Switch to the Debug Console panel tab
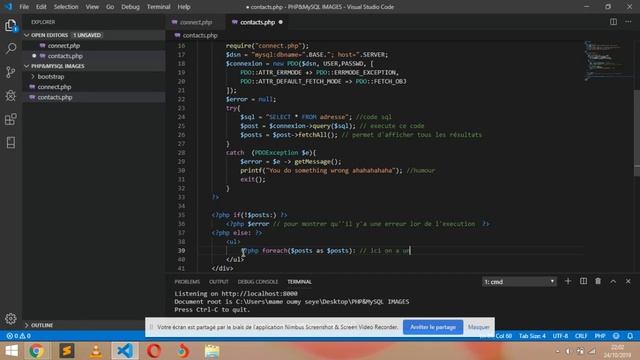The width and height of the screenshot is (640, 360). tap(258, 282)
